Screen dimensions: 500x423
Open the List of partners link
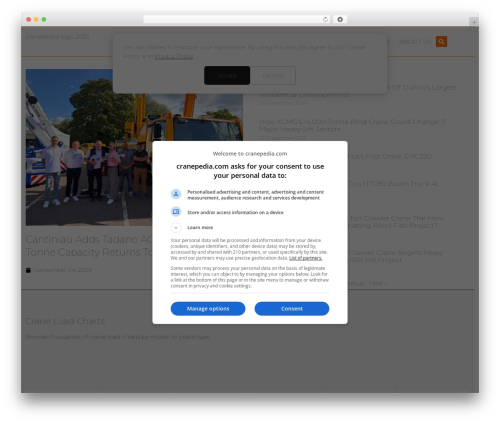click(x=306, y=258)
